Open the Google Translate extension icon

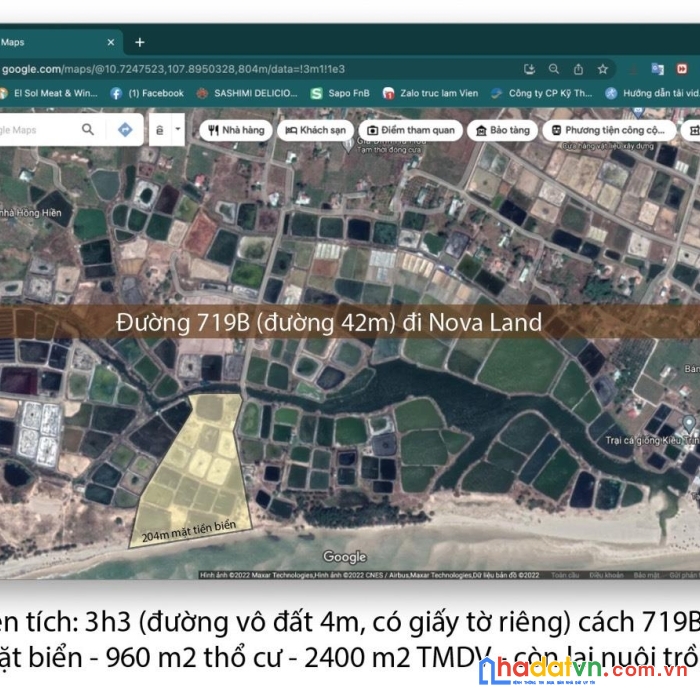(x=658, y=69)
